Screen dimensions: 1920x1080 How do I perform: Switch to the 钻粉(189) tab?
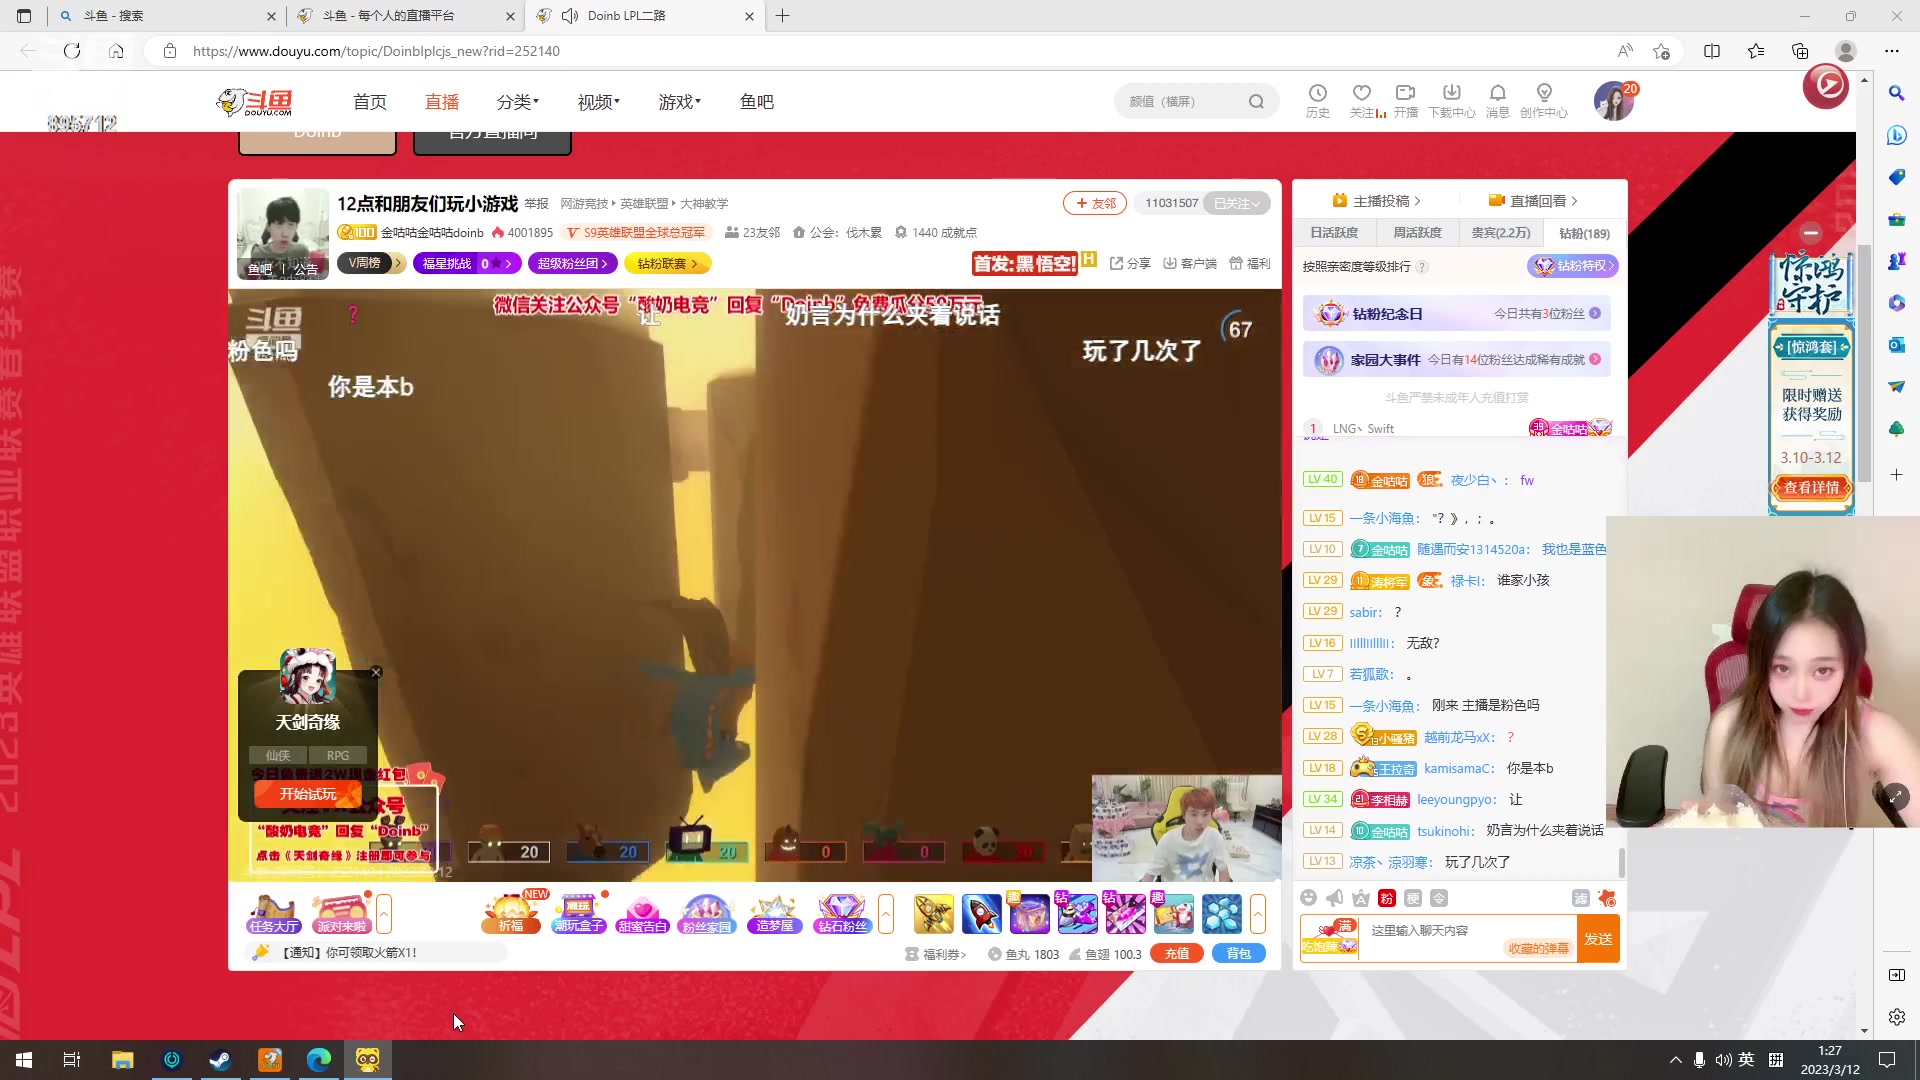click(1584, 233)
